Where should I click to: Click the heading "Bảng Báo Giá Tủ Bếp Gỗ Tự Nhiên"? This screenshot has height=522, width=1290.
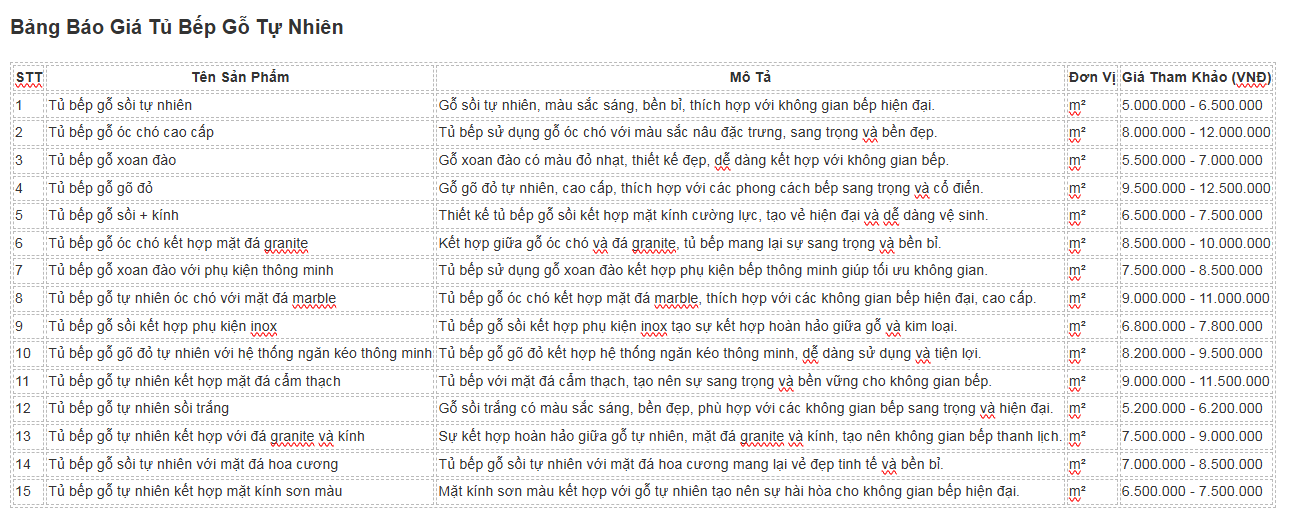(x=177, y=28)
